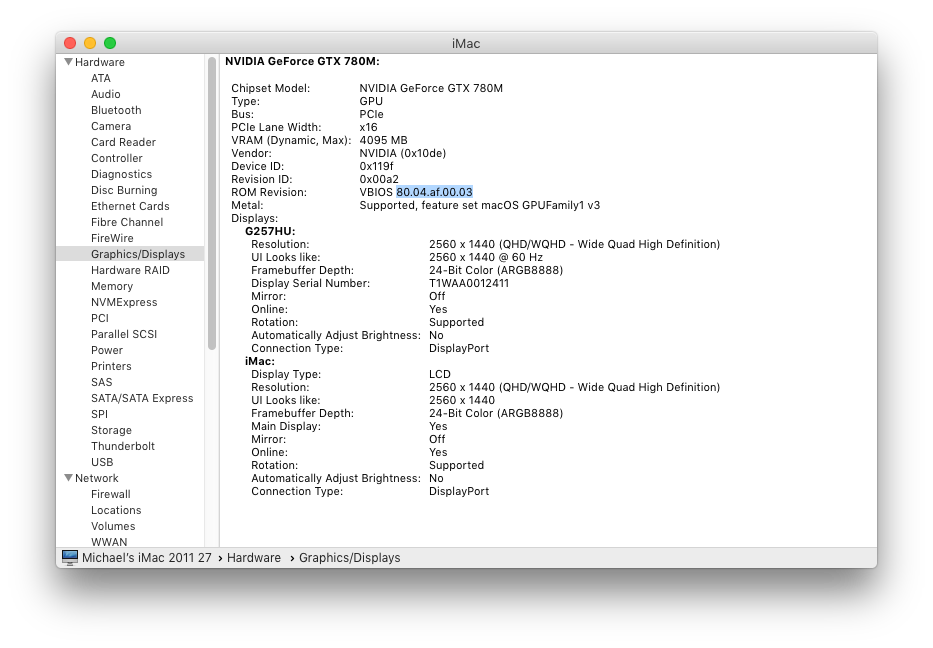Click the sidebar vertical scrollbar

click(x=212, y=204)
